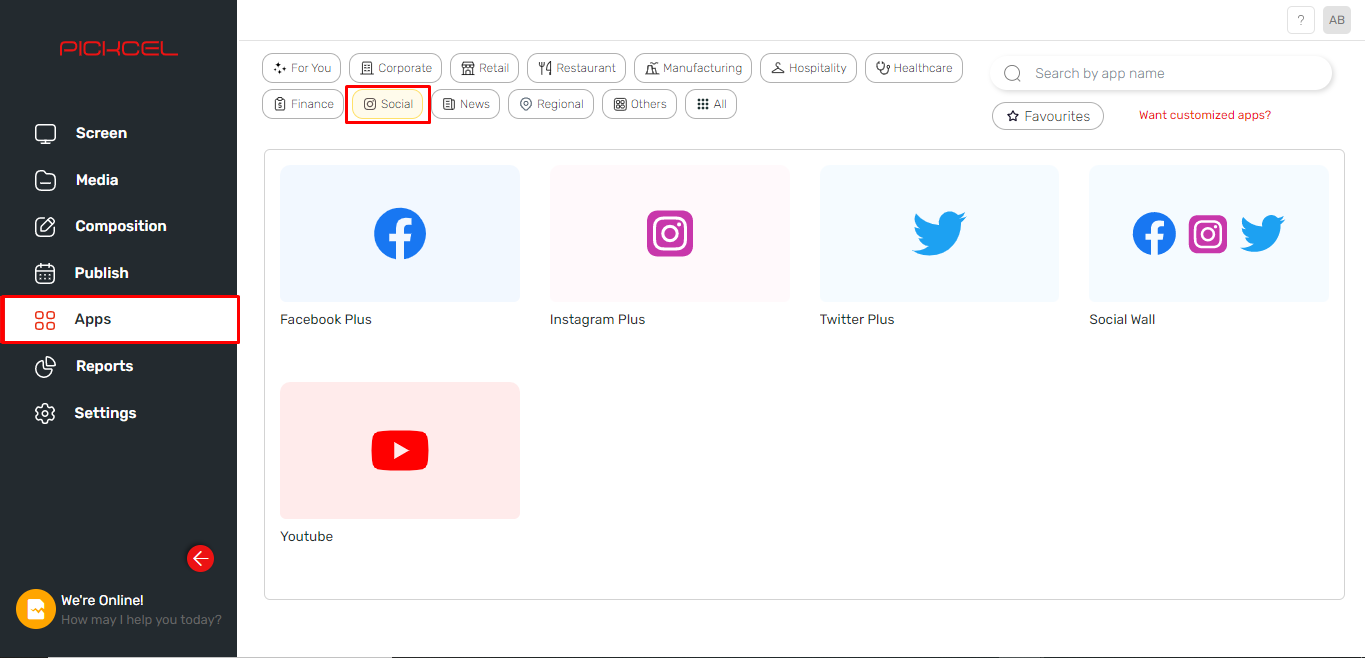Screen dimensions: 1365x658
Task: Click the Apps grid icon in sidebar
Action: click(45, 320)
